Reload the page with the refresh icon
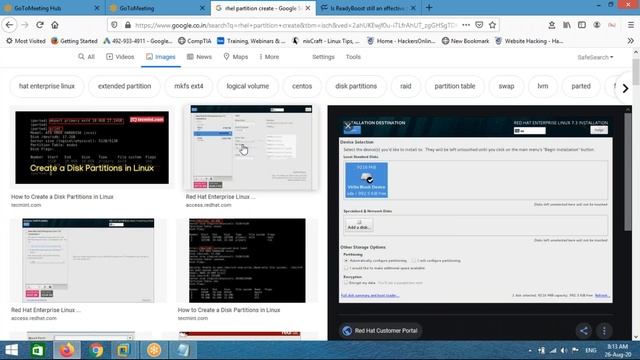 (40, 25)
